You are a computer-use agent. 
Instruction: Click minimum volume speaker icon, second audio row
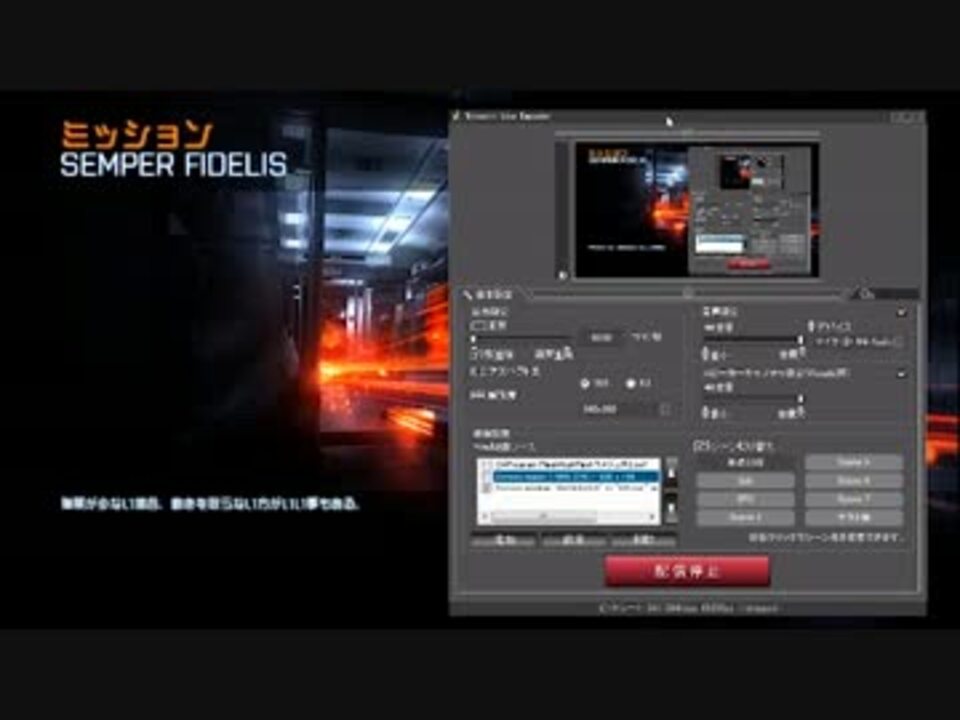705,413
